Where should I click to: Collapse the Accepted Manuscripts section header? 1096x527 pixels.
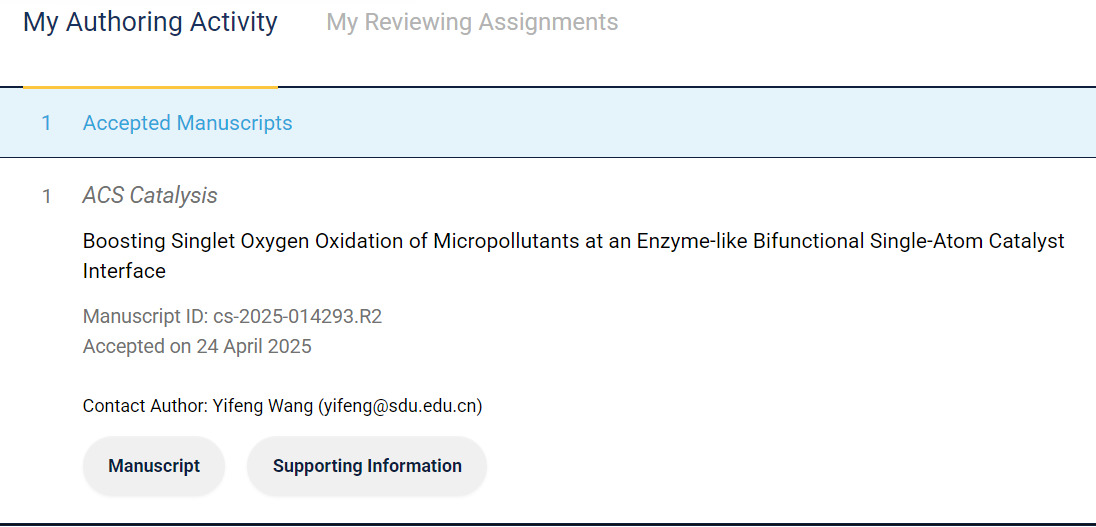pos(187,123)
